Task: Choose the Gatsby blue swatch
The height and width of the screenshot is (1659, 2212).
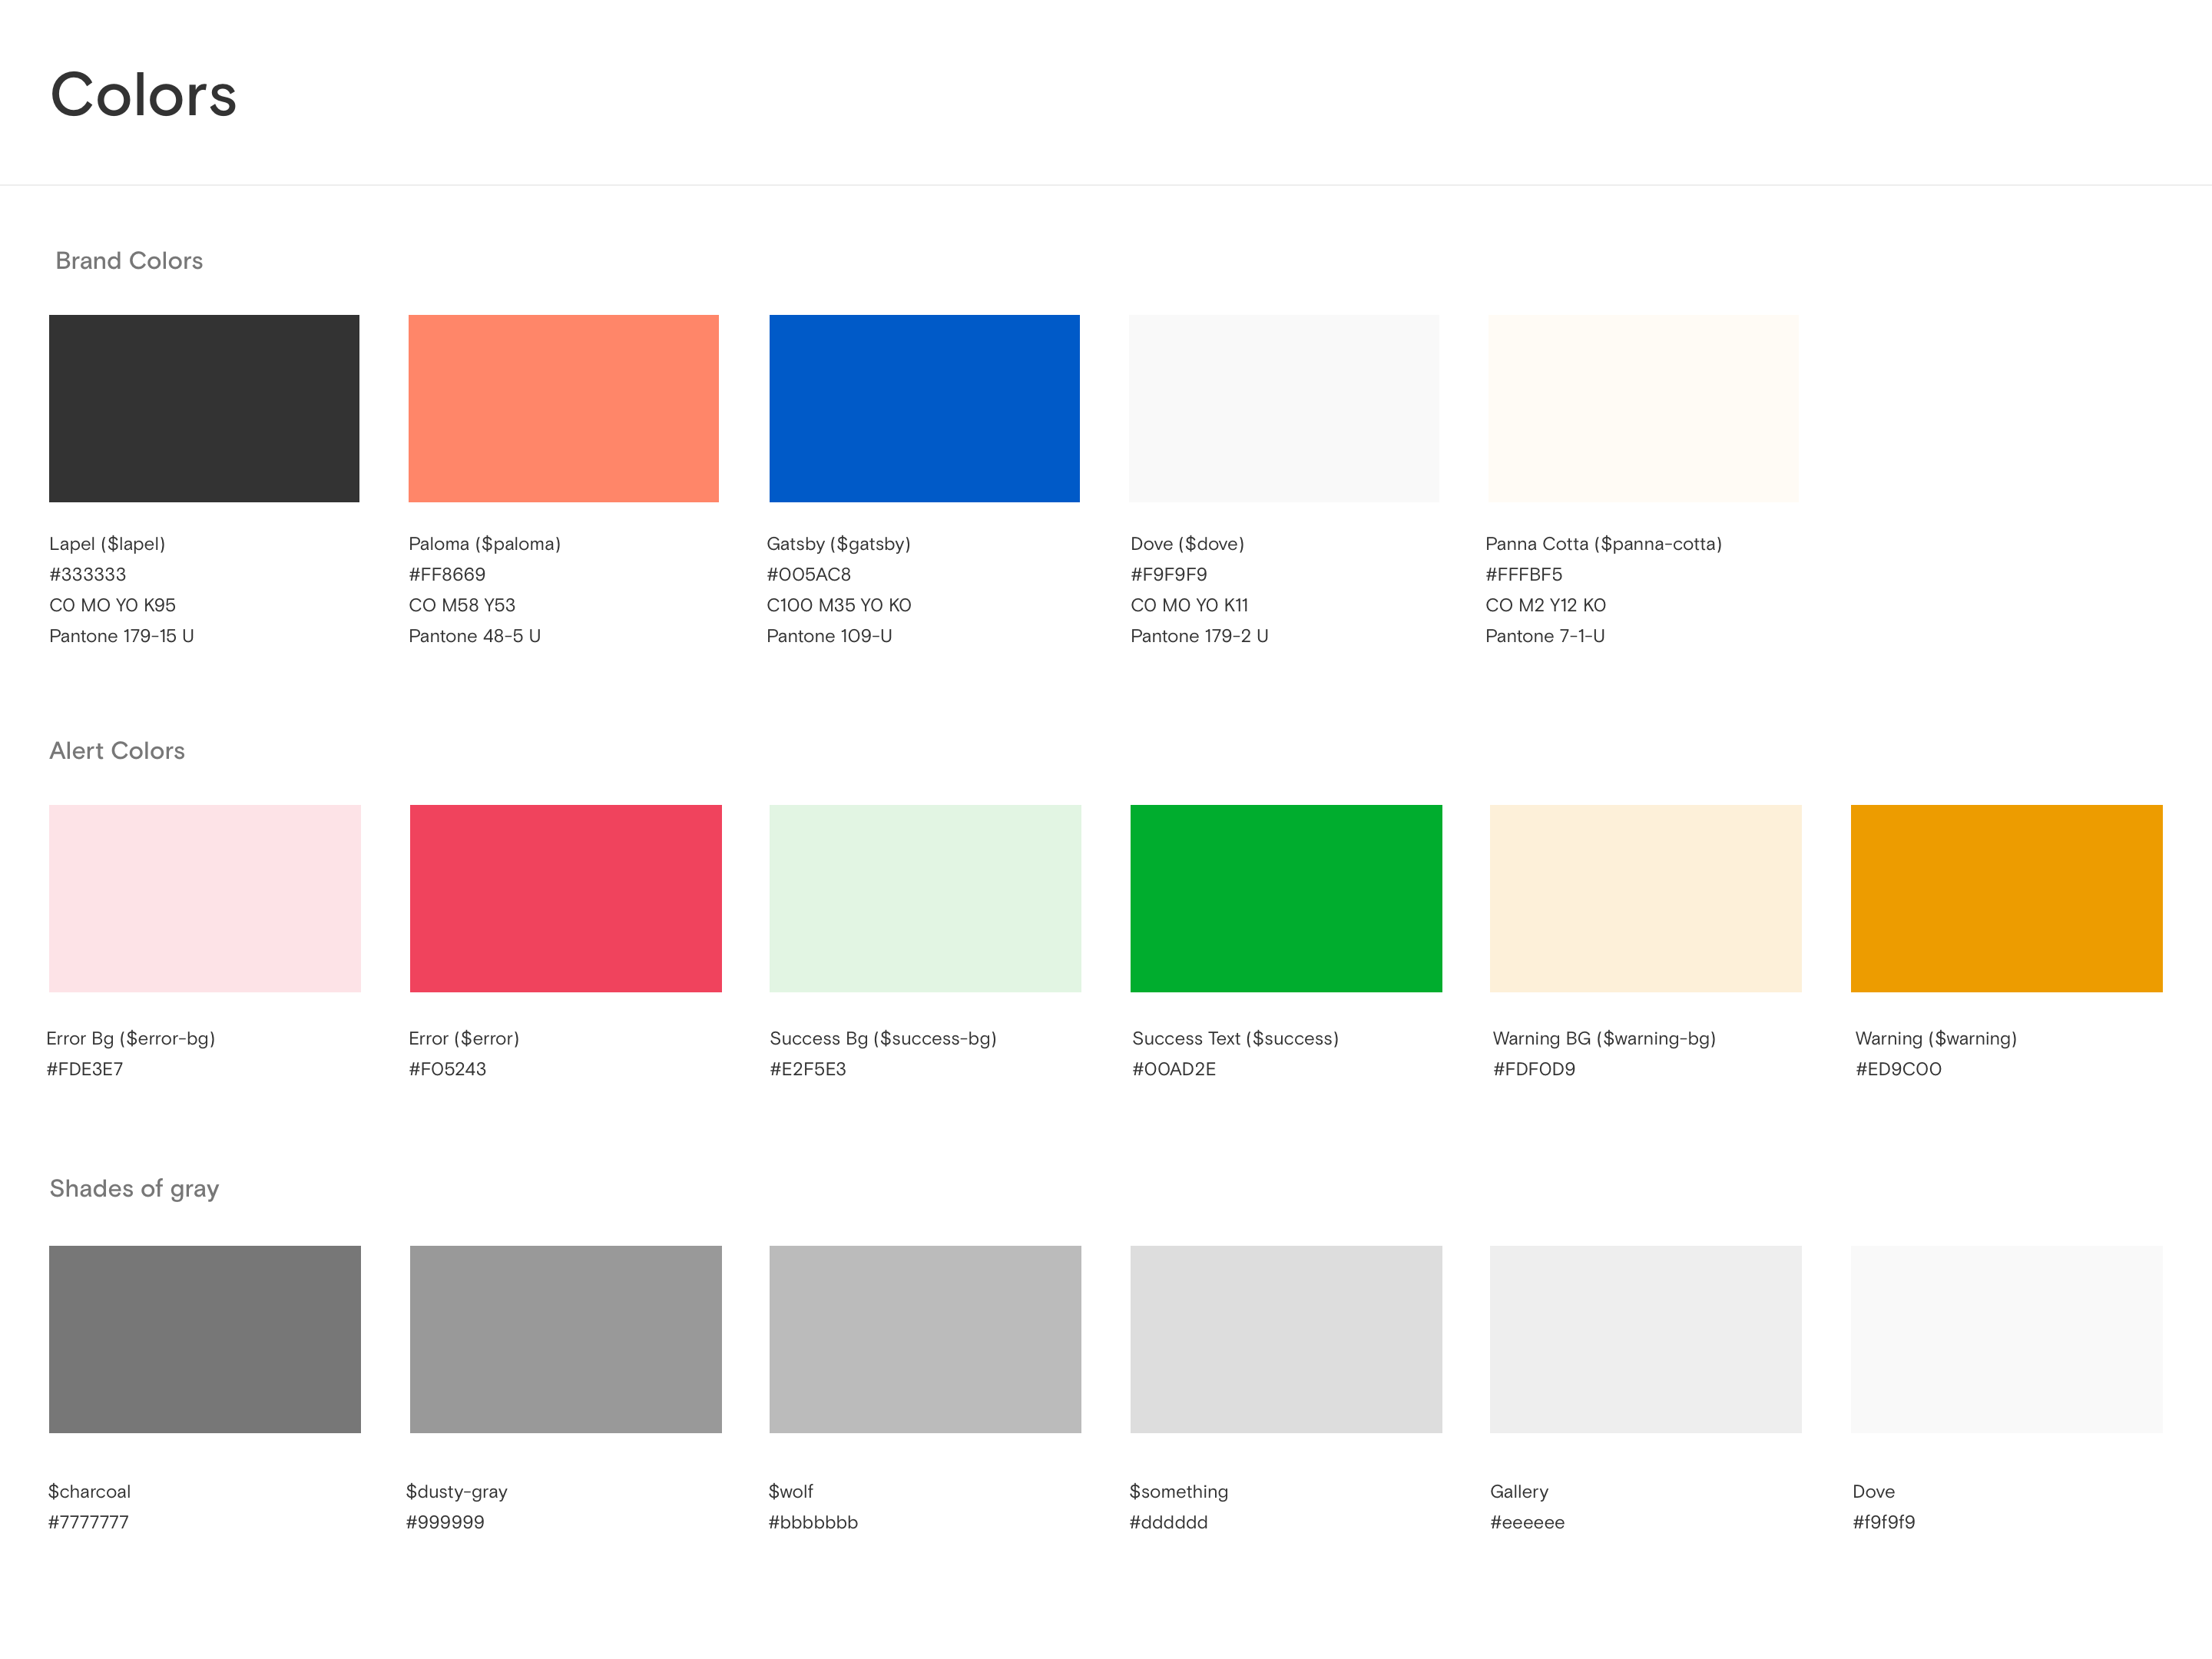Action: [924, 408]
